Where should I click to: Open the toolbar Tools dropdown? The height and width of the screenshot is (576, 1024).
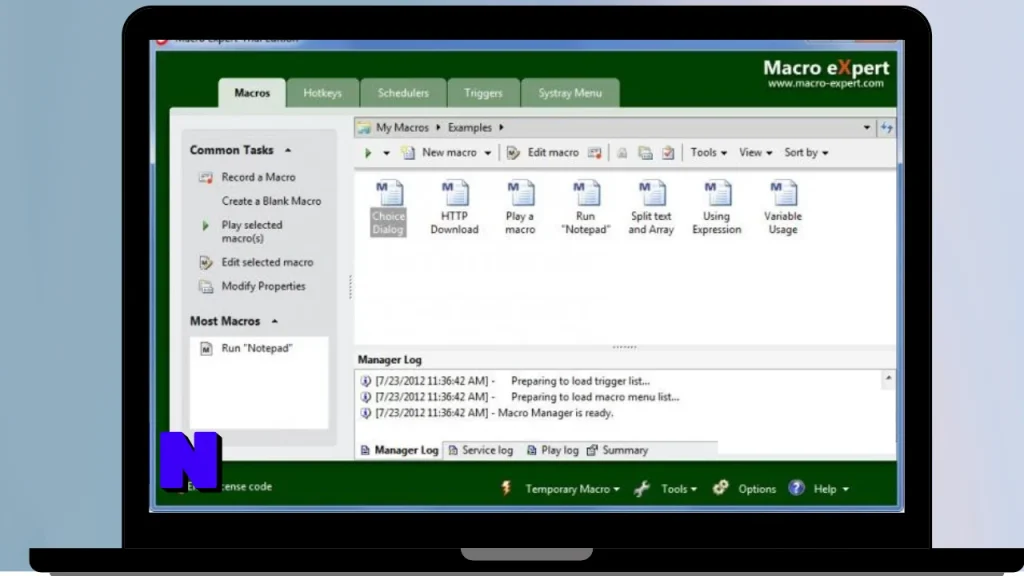(709, 153)
